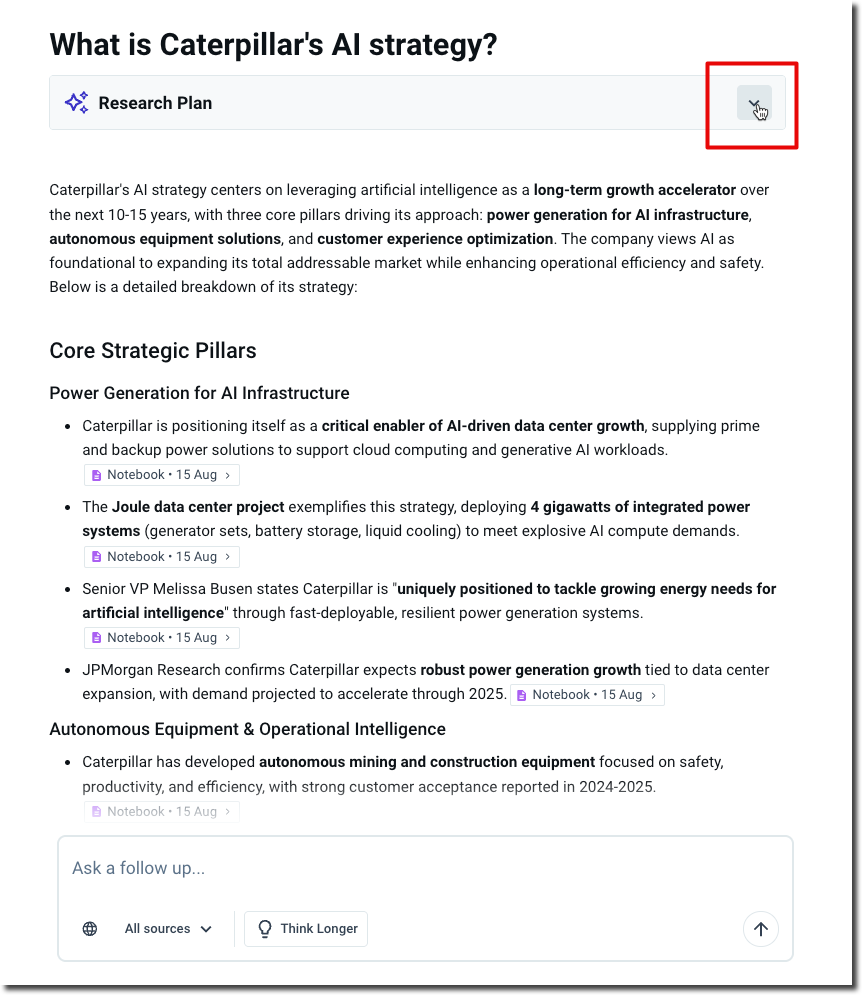Click the Research Plan header label
The height and width of the screenshot is (995, 862).
click(155, 103)
